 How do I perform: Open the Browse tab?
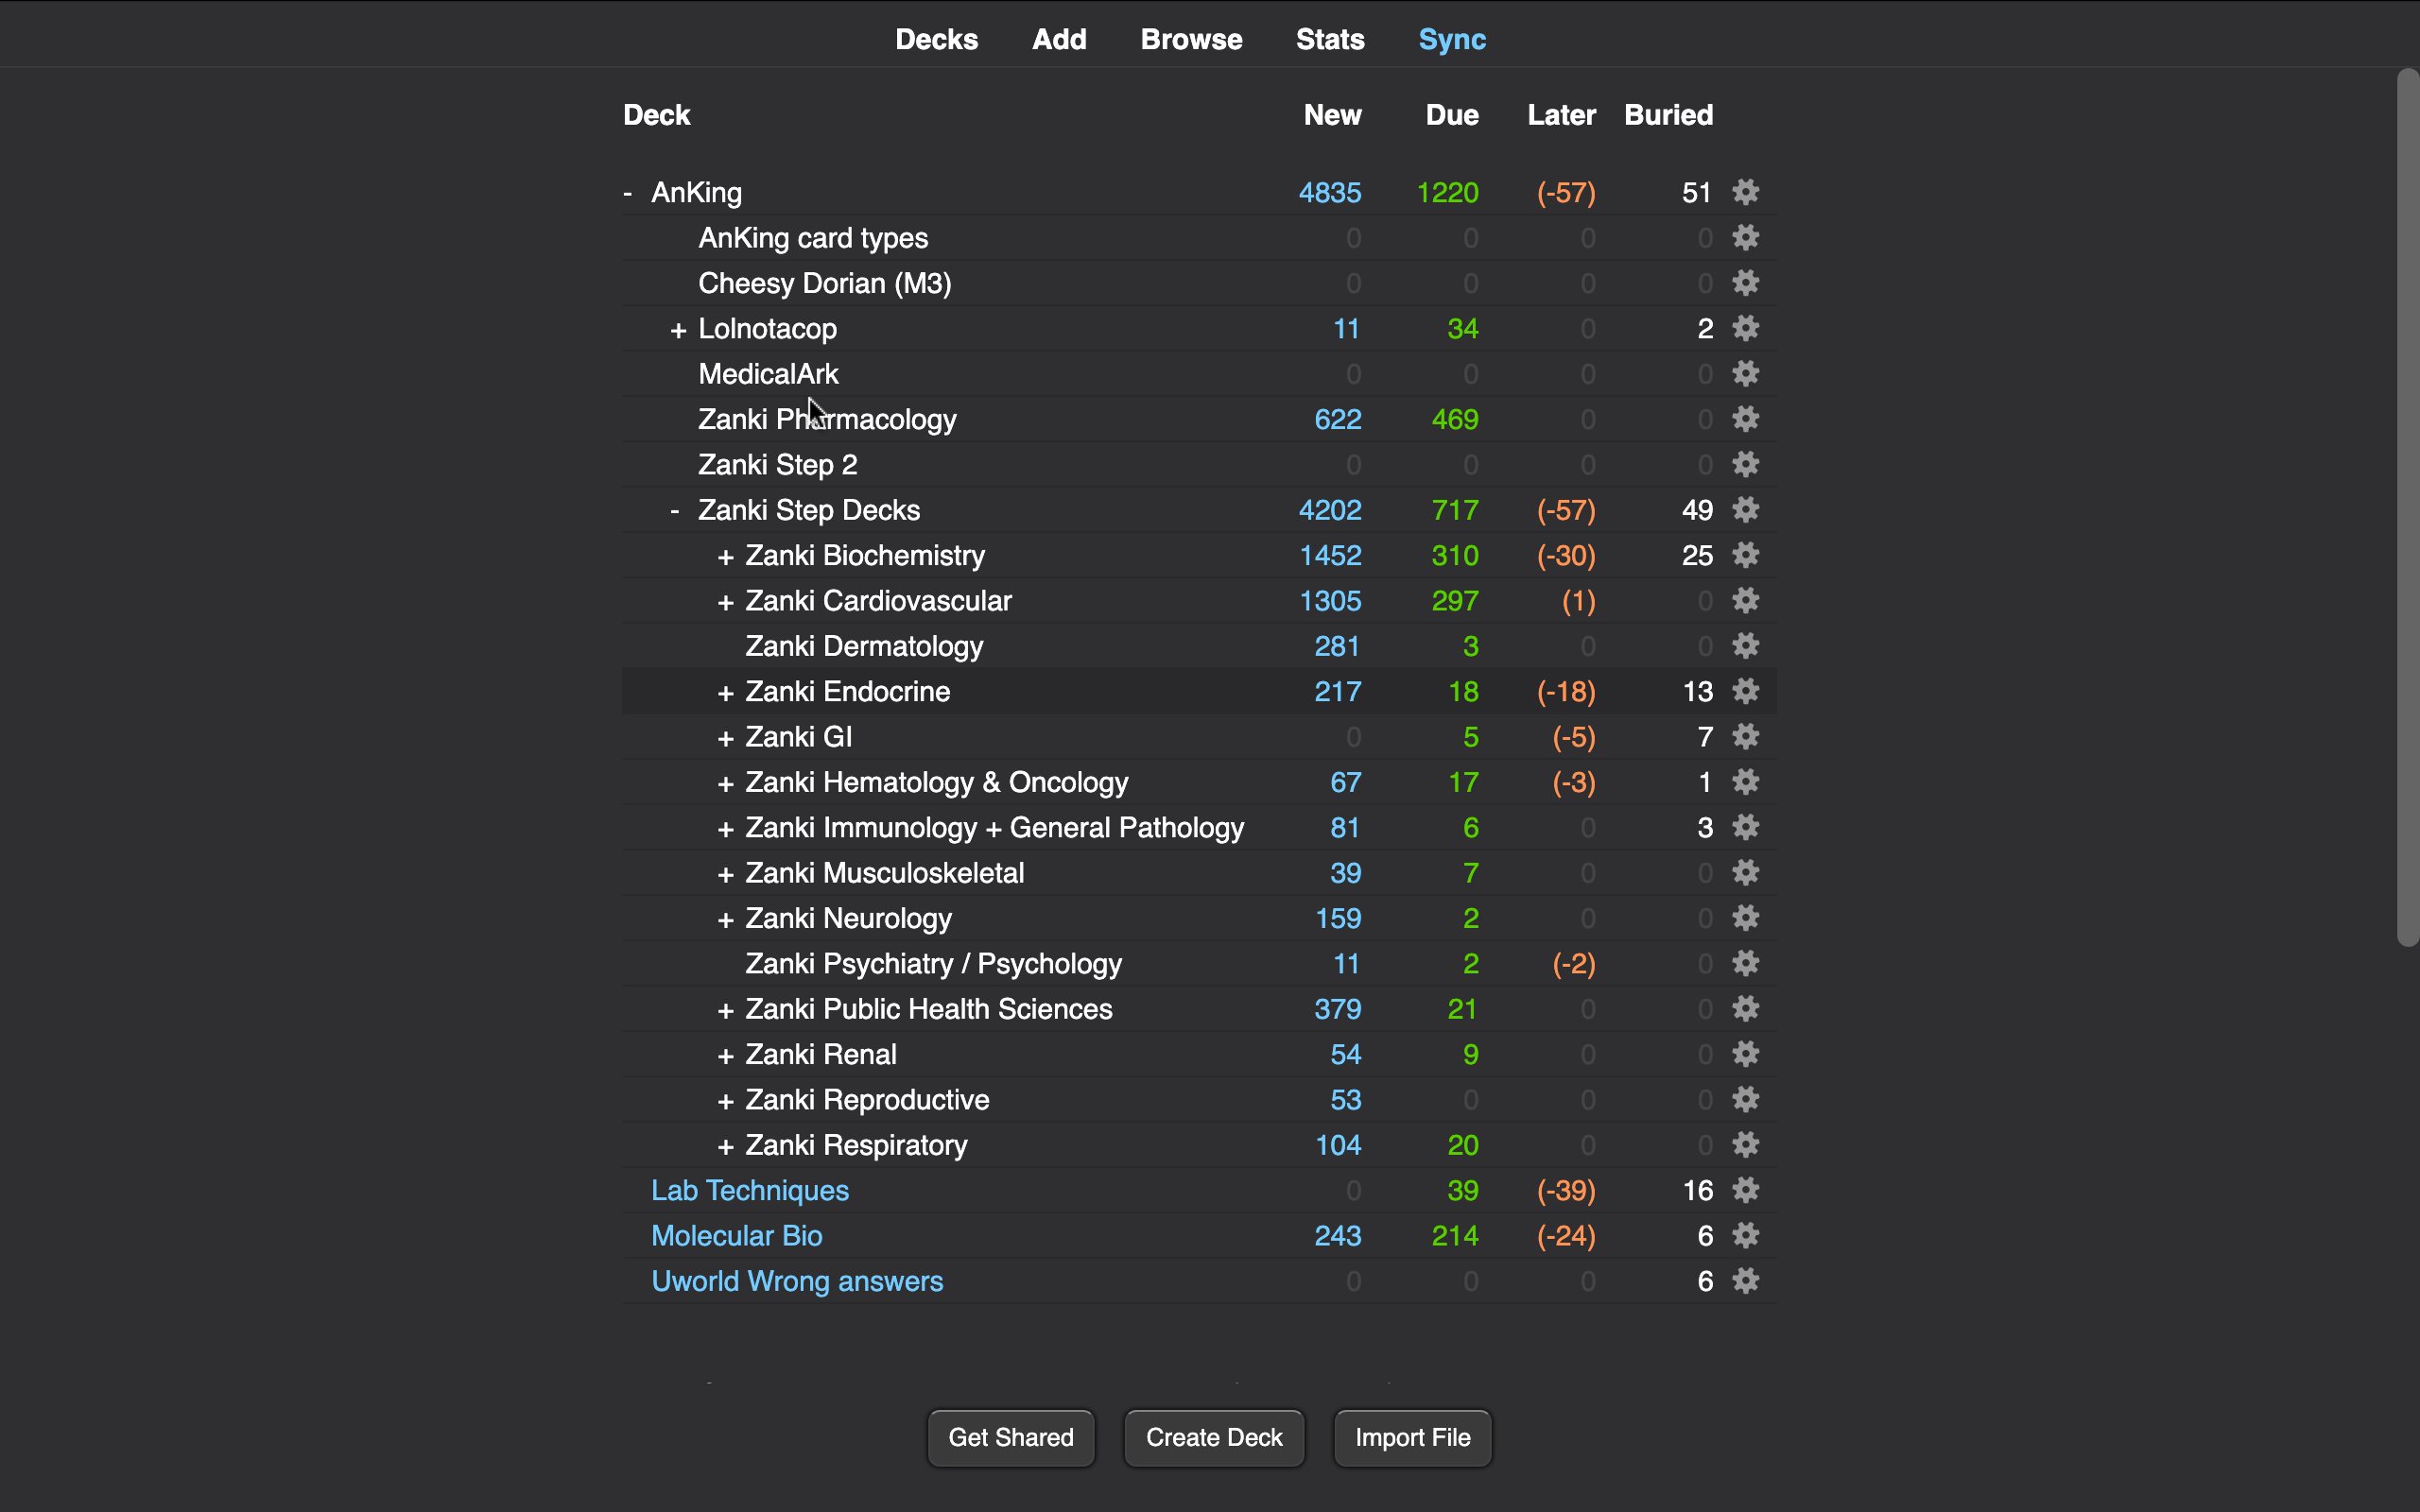(1191, 39)
